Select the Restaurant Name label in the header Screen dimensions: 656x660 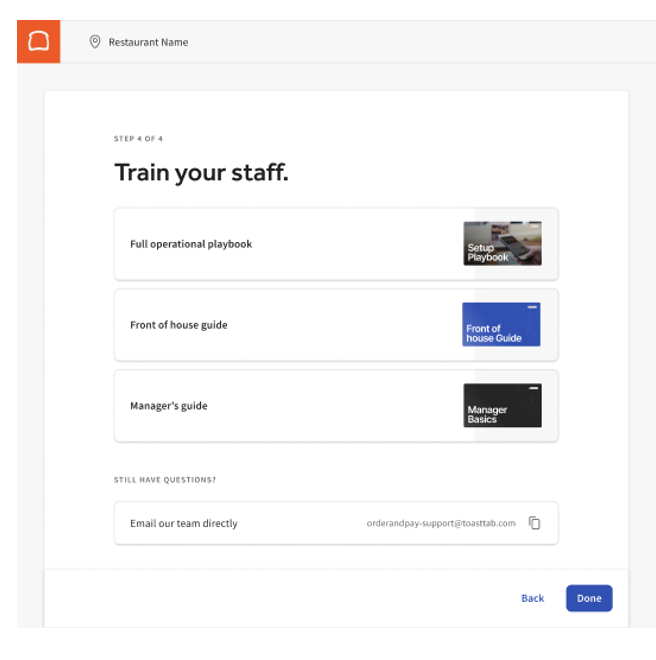pos(148,42)
